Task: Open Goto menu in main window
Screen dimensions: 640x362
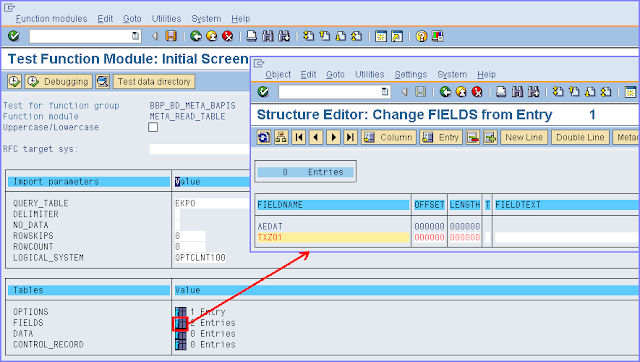Action: point(132,19)
